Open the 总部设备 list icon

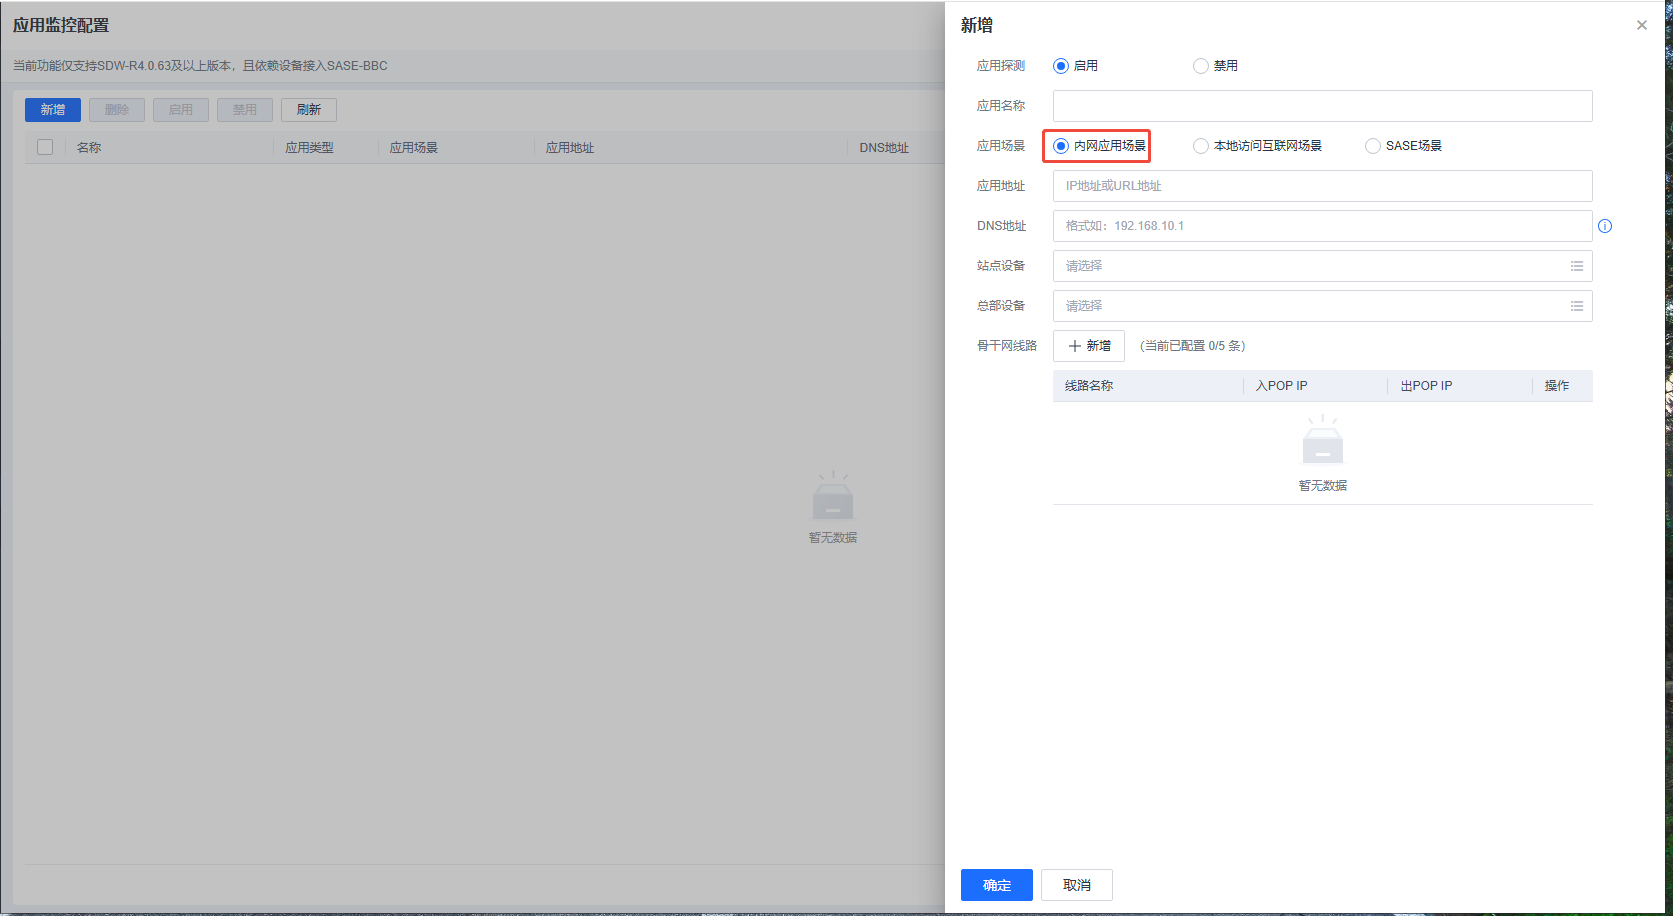1576,306
